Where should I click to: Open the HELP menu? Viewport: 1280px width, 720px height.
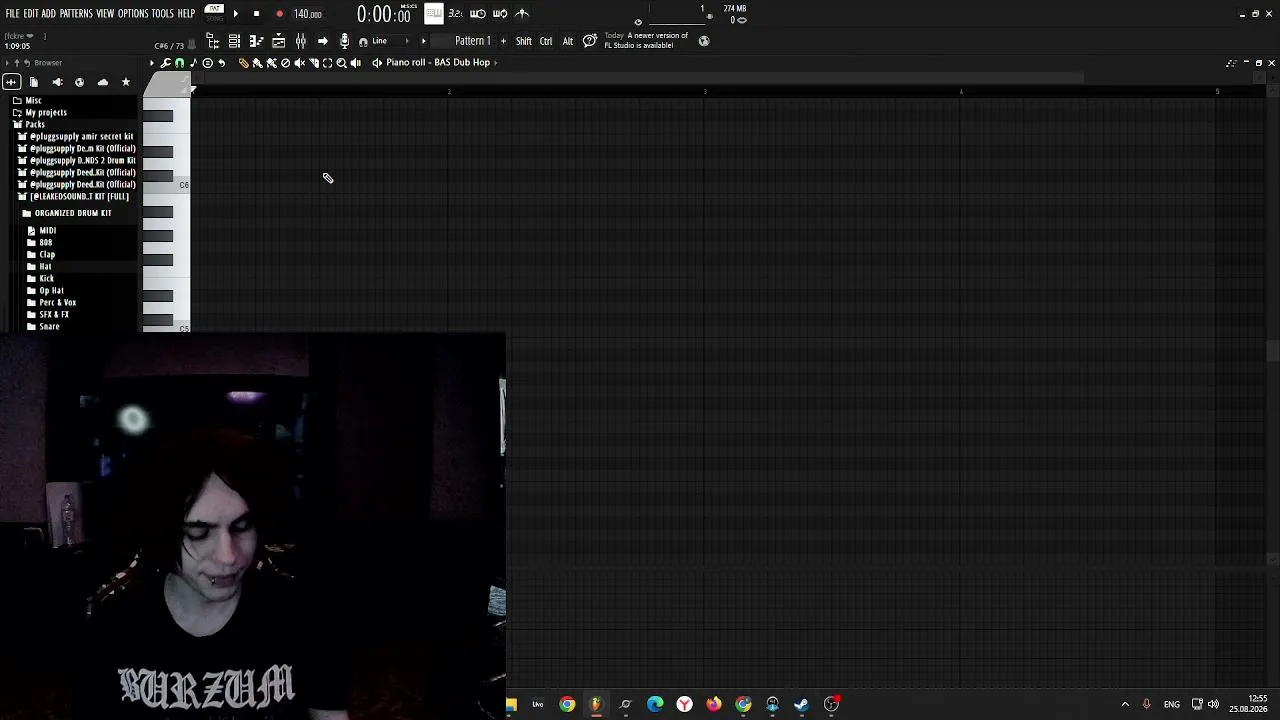(186, 14)
